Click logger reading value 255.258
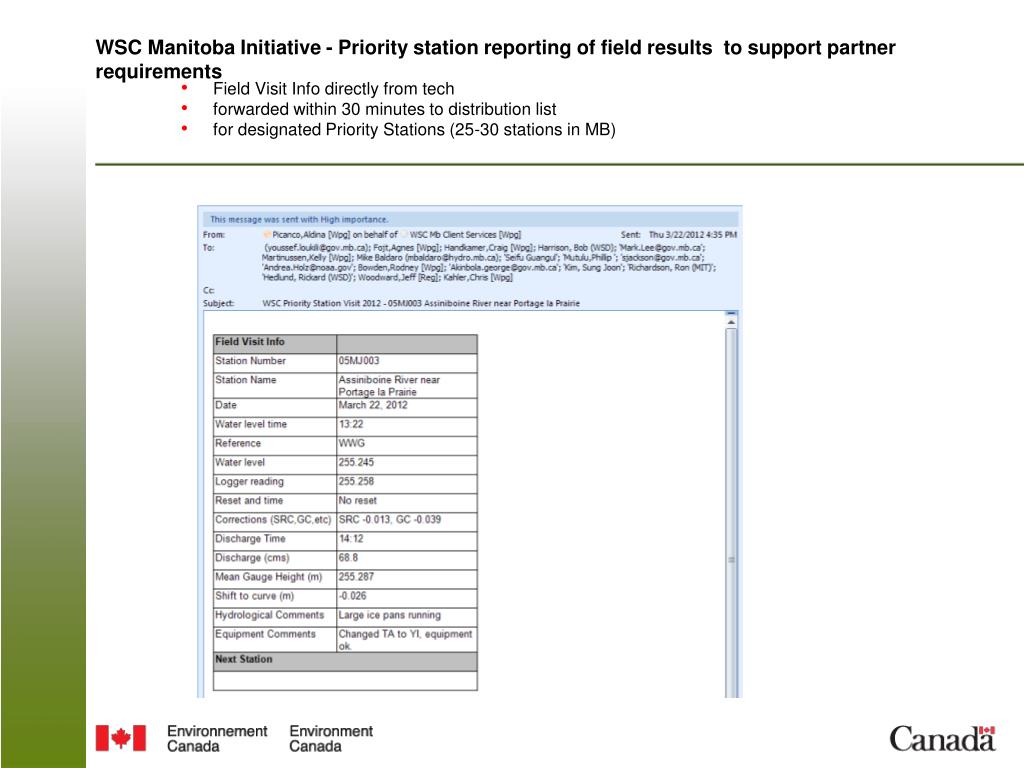The width and height of the screenshot is (1024, 768). [407, 482]
